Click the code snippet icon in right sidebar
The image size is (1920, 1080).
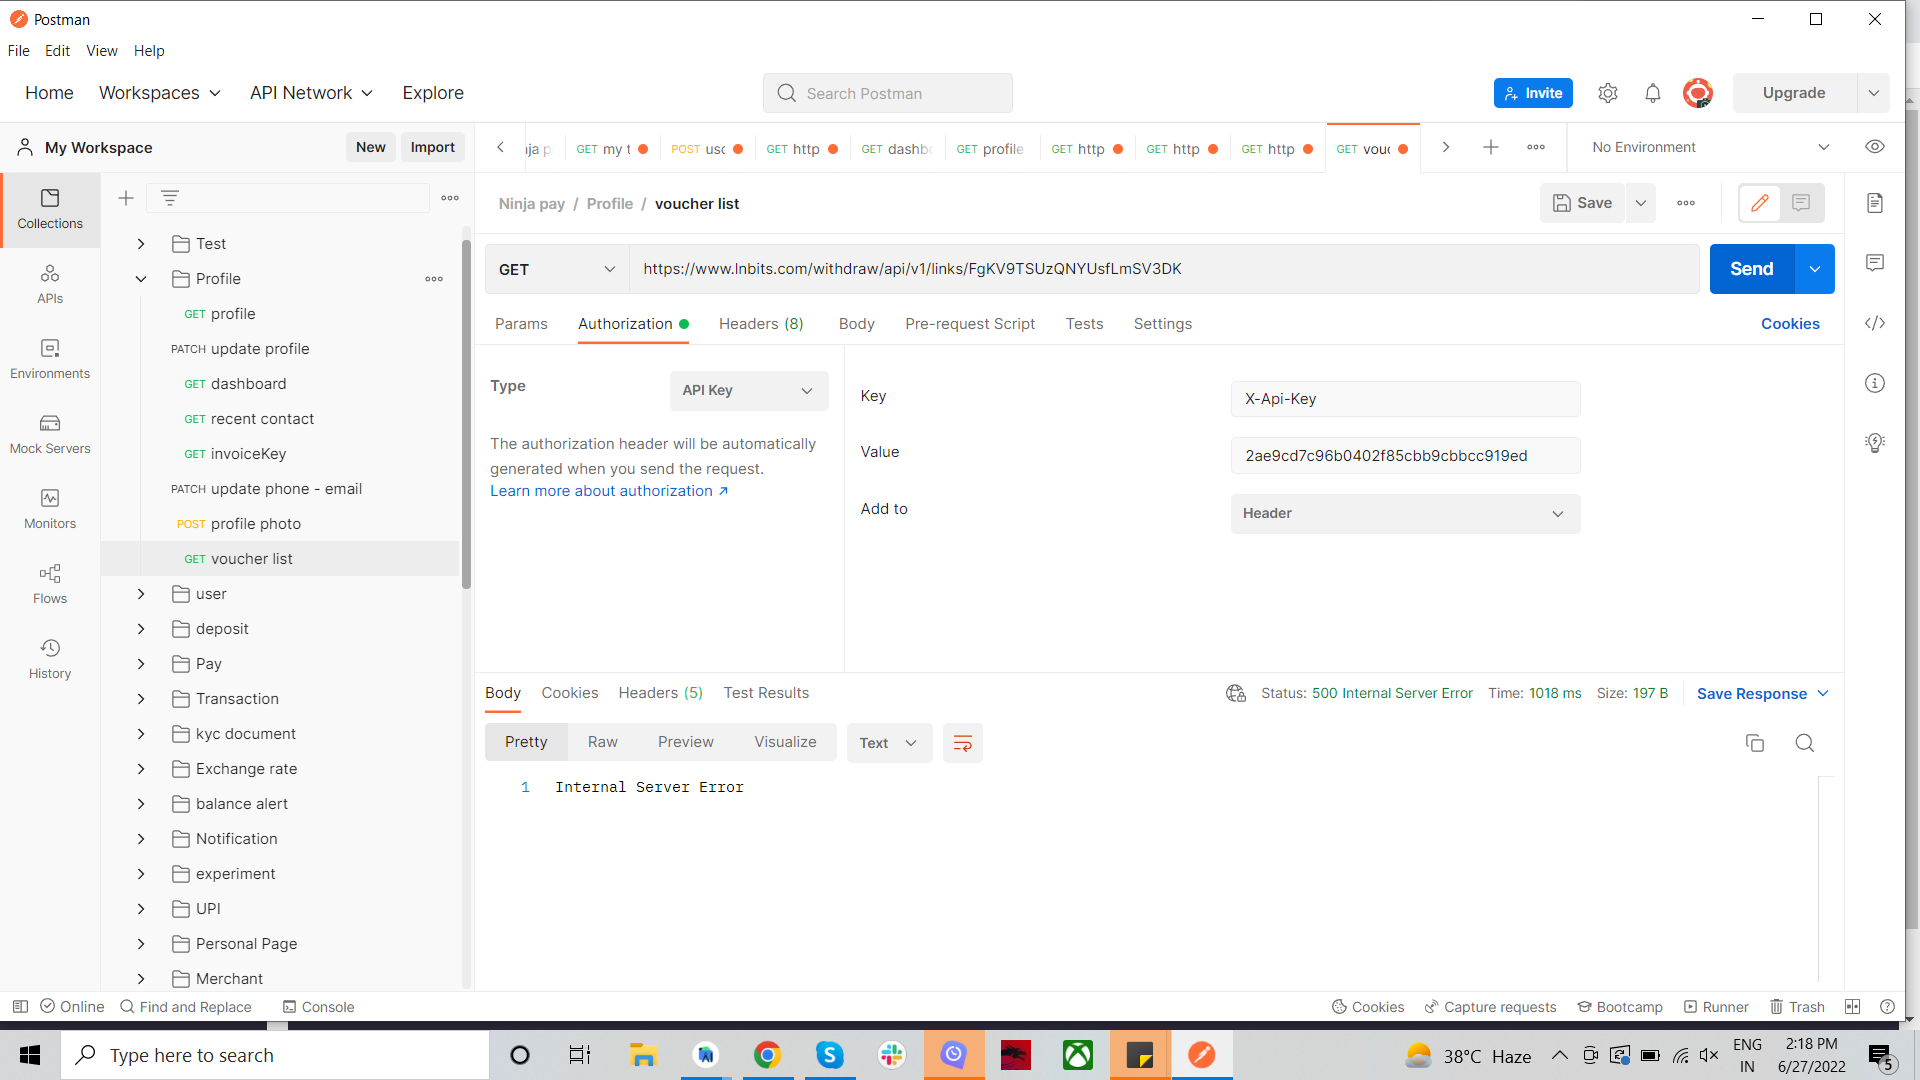[x=1875, y=323]
